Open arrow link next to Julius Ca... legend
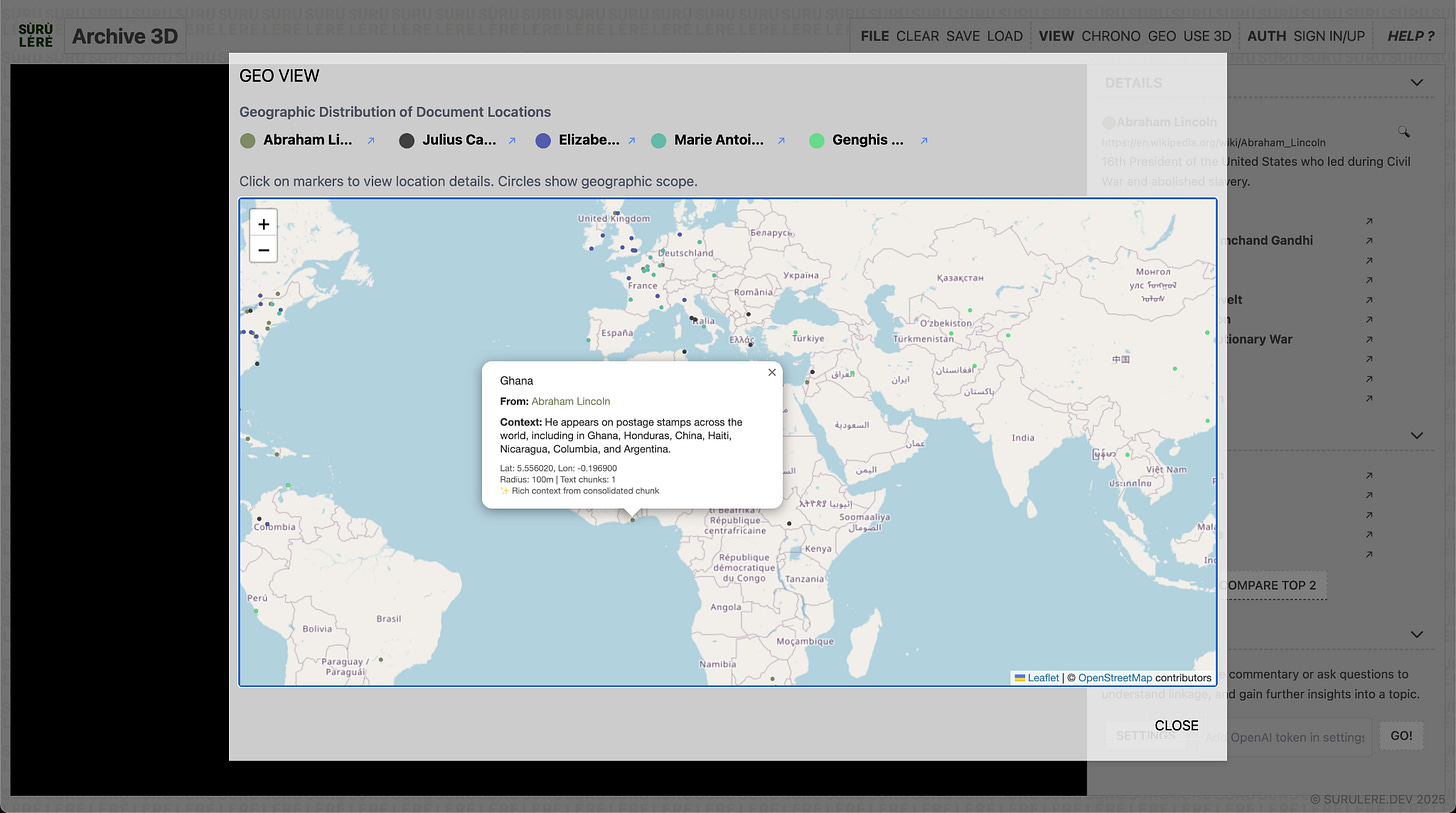This screenshot has height=813, width=1456. pyautogui.click(x=512, y=141)
